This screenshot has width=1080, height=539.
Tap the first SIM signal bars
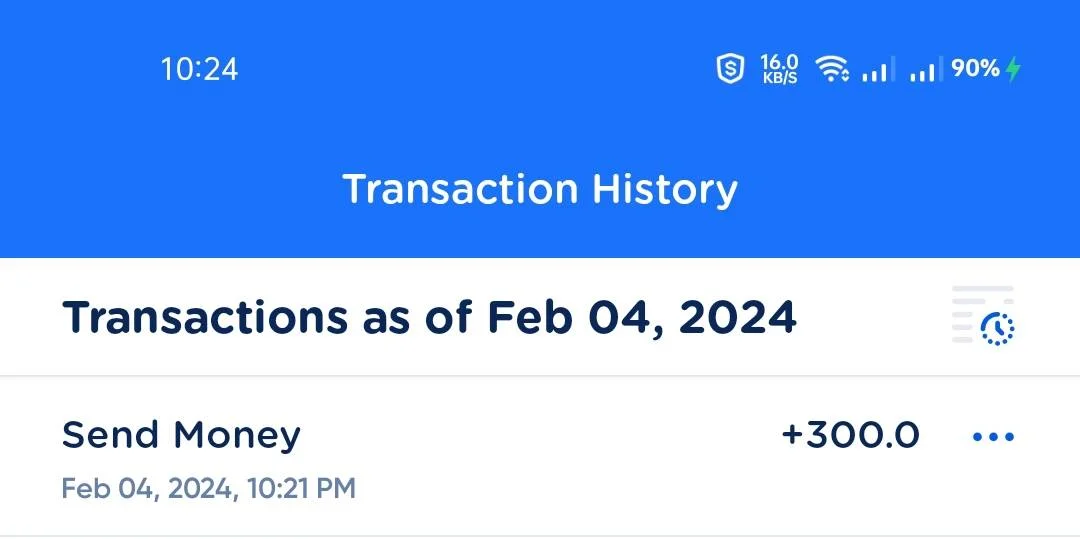pyautogui.click(x=878, y=70)
